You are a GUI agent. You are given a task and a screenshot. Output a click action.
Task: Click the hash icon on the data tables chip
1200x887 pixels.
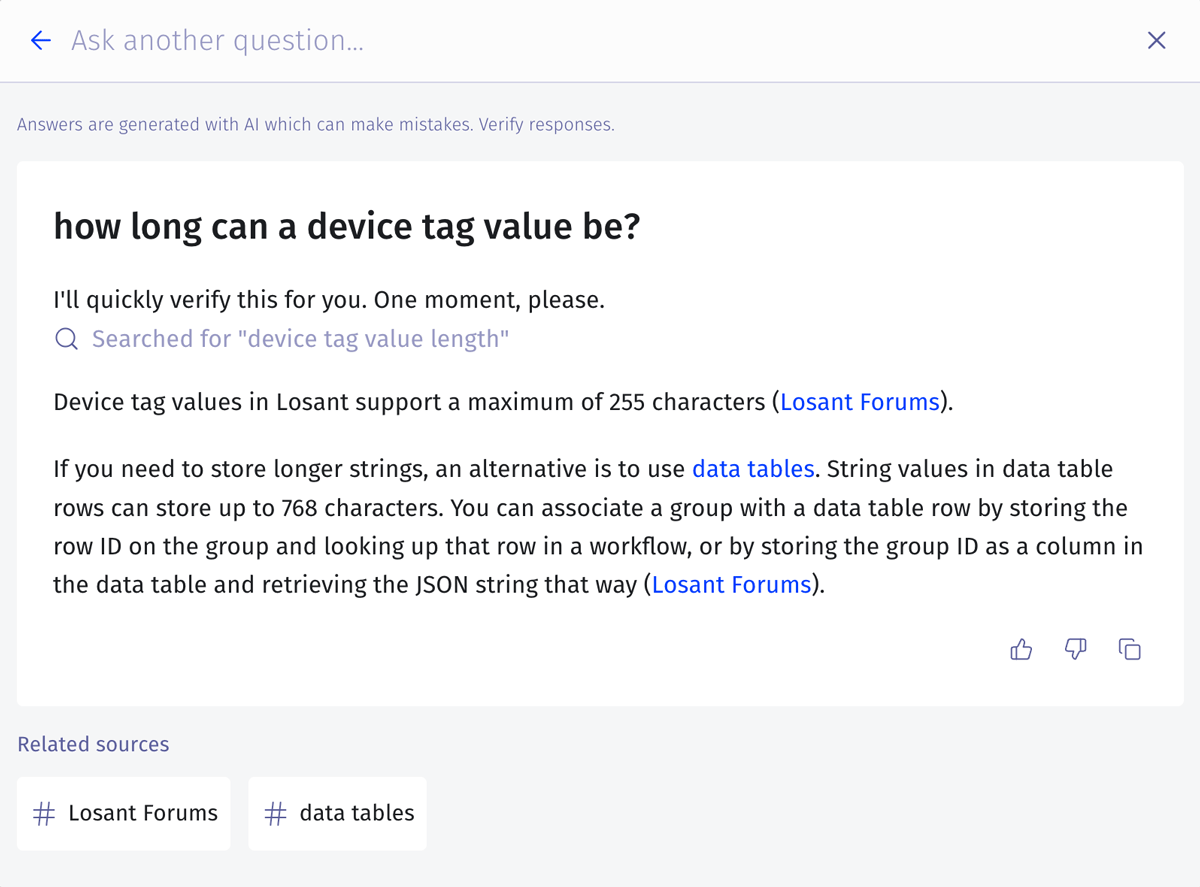point(275,813)
